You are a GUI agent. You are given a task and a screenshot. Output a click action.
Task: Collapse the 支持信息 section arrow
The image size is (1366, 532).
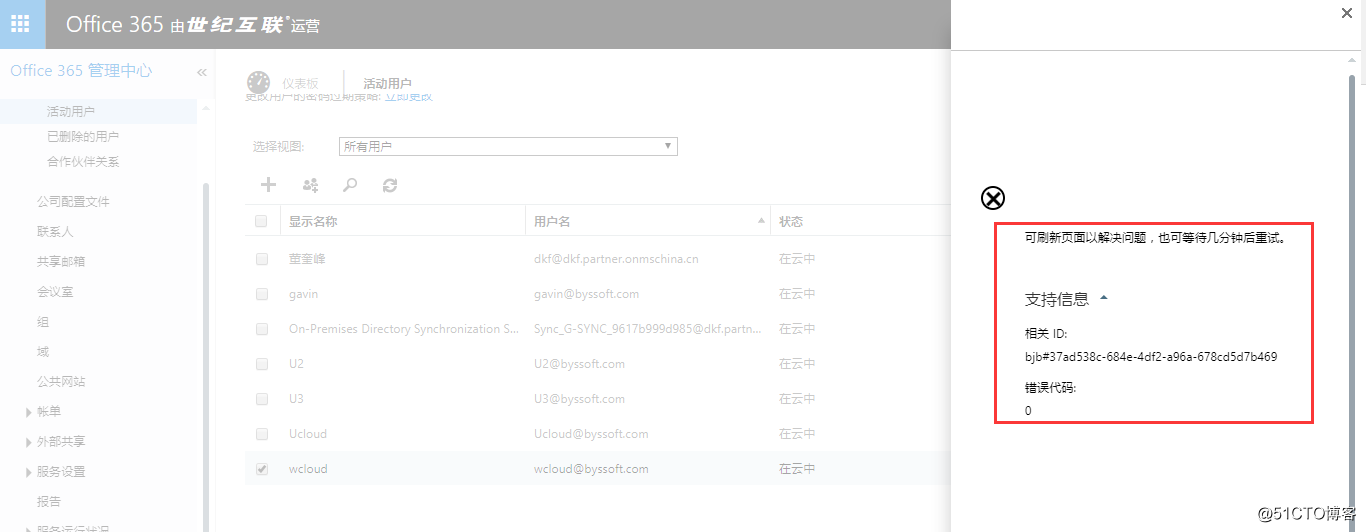1104,298
